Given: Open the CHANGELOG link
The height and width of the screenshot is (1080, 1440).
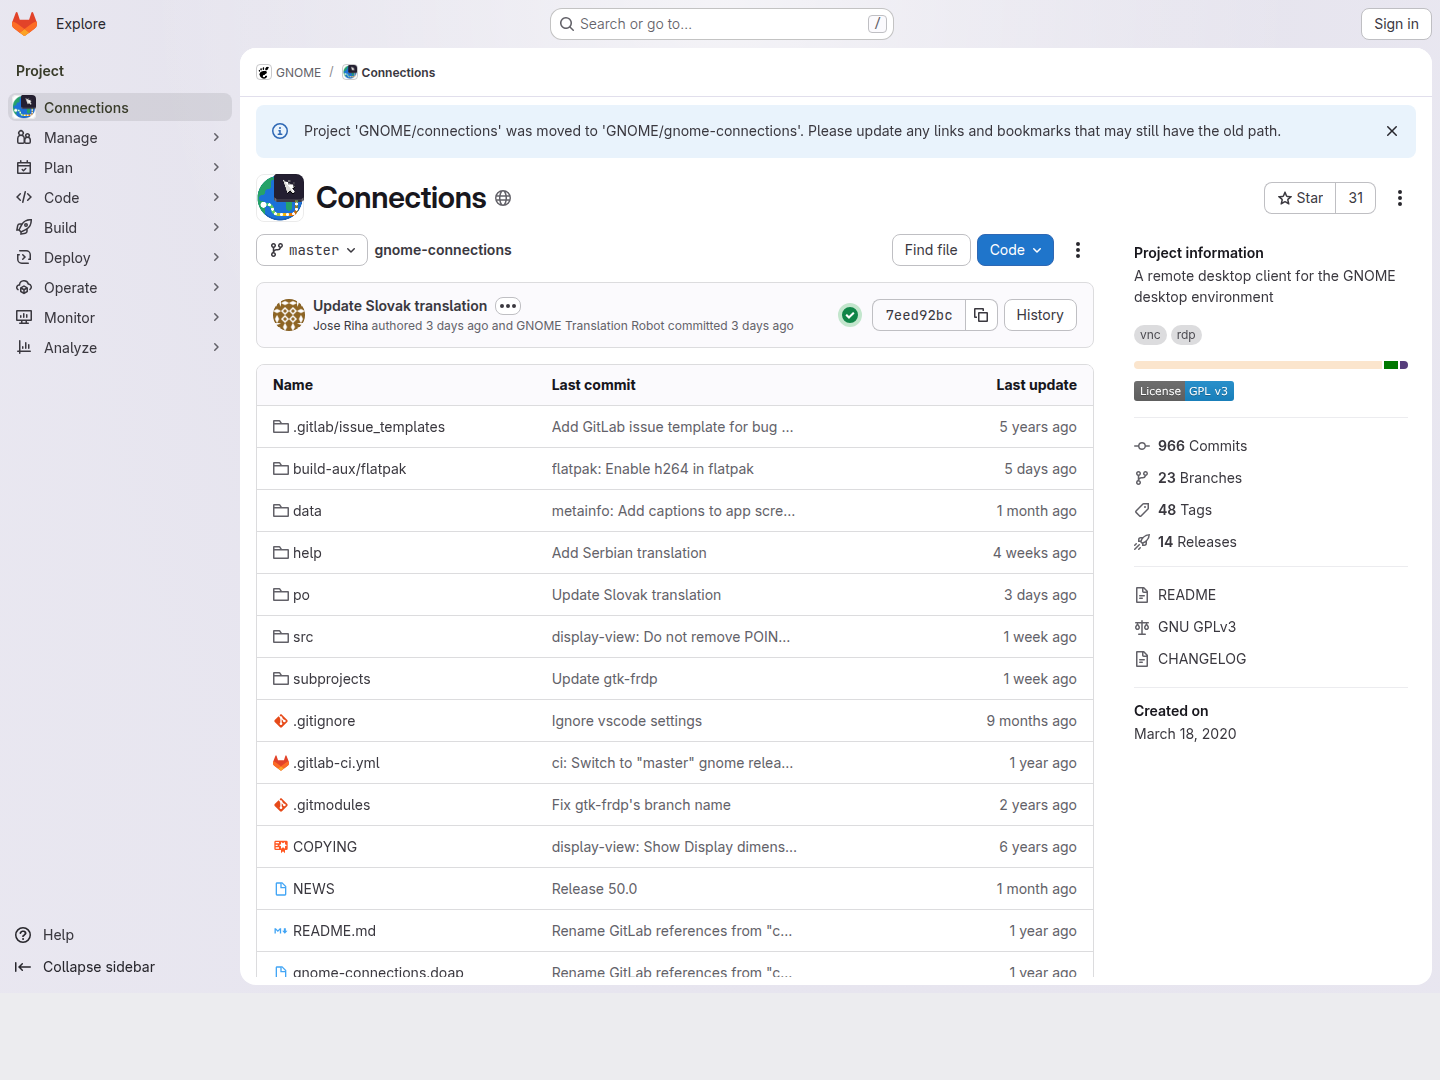Looking at the screenshot, I should [x=1201, y=659].
